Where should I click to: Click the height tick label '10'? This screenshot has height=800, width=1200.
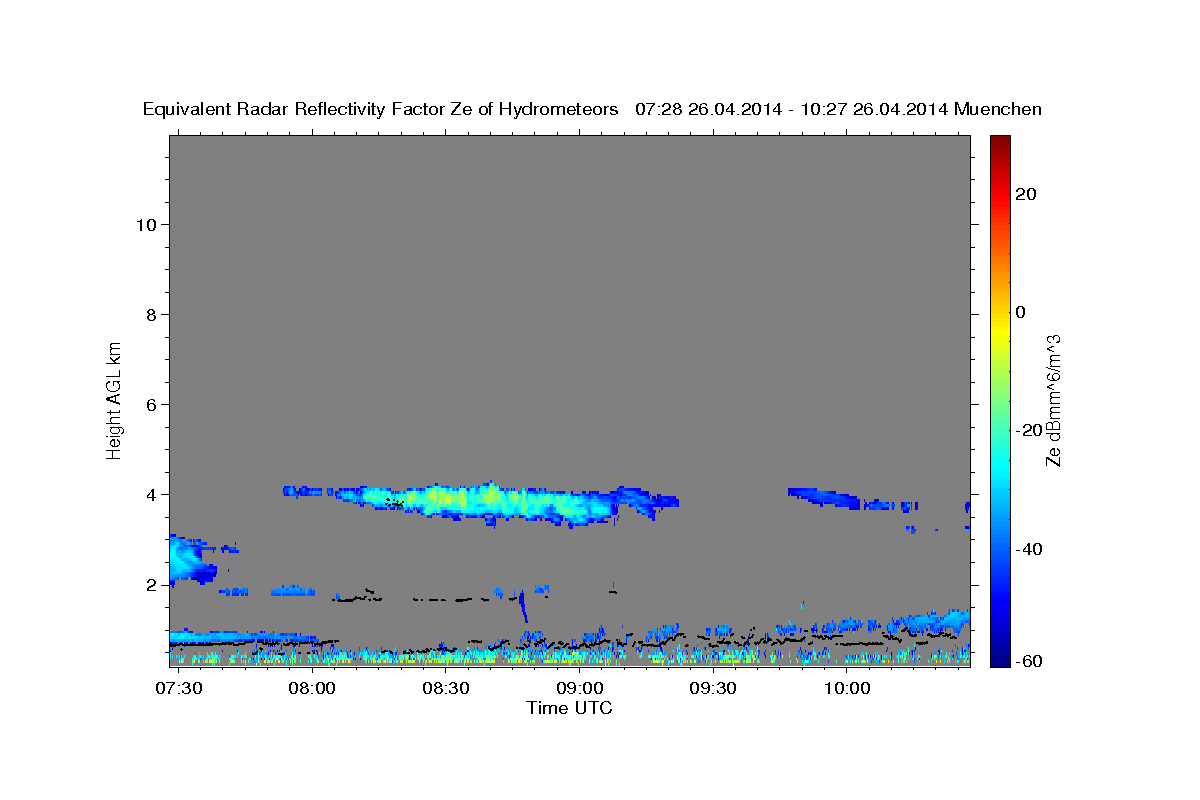[x=146, y=224]
